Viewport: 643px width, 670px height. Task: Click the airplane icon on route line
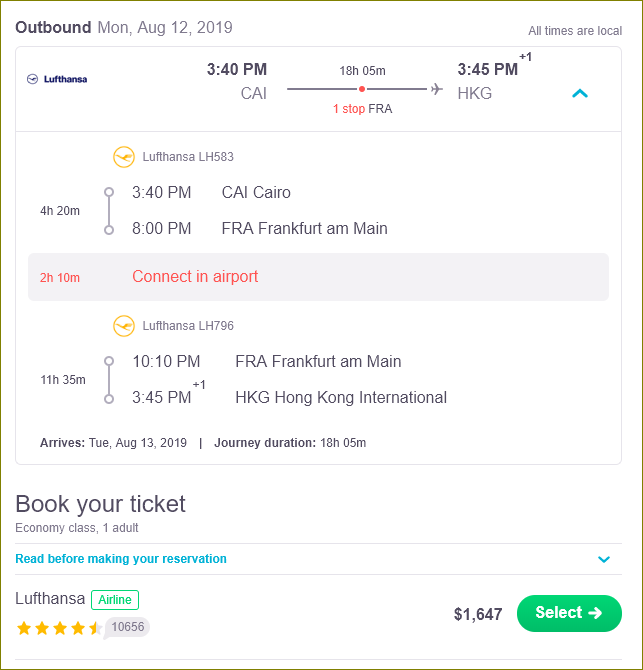[x=437, y=89]
